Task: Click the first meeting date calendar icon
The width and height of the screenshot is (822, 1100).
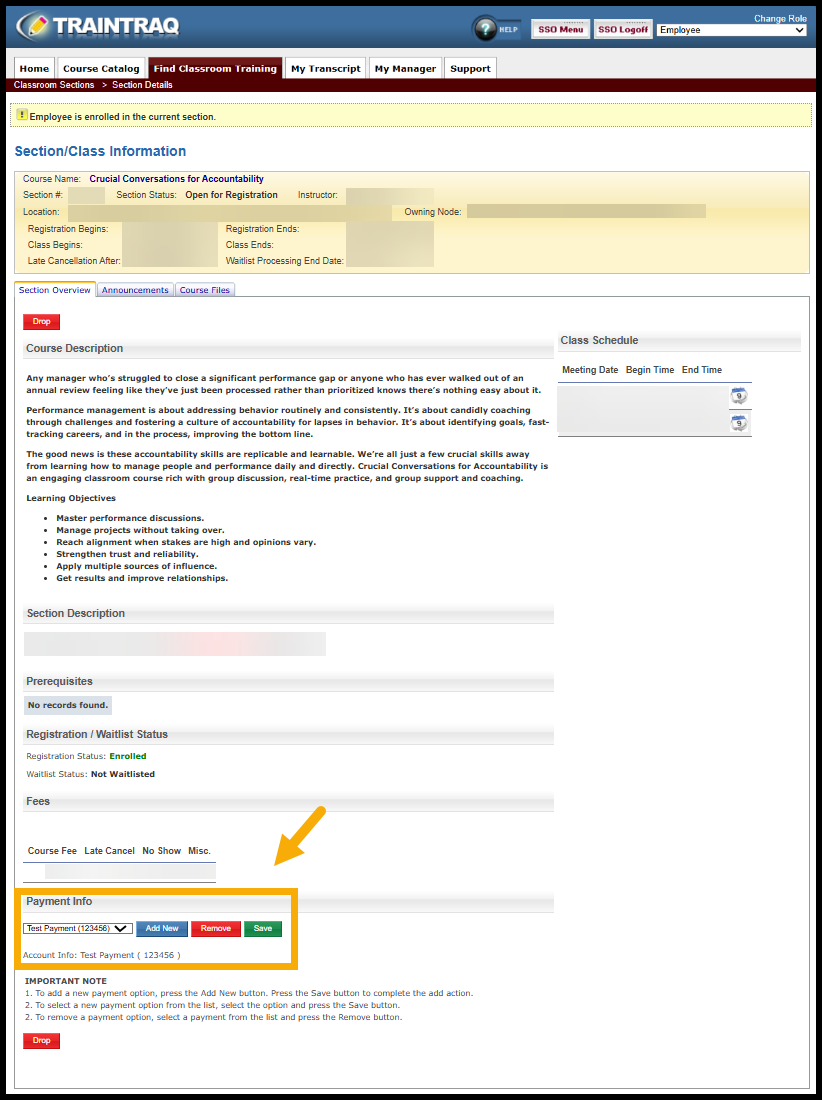Action: coord(739,395)
